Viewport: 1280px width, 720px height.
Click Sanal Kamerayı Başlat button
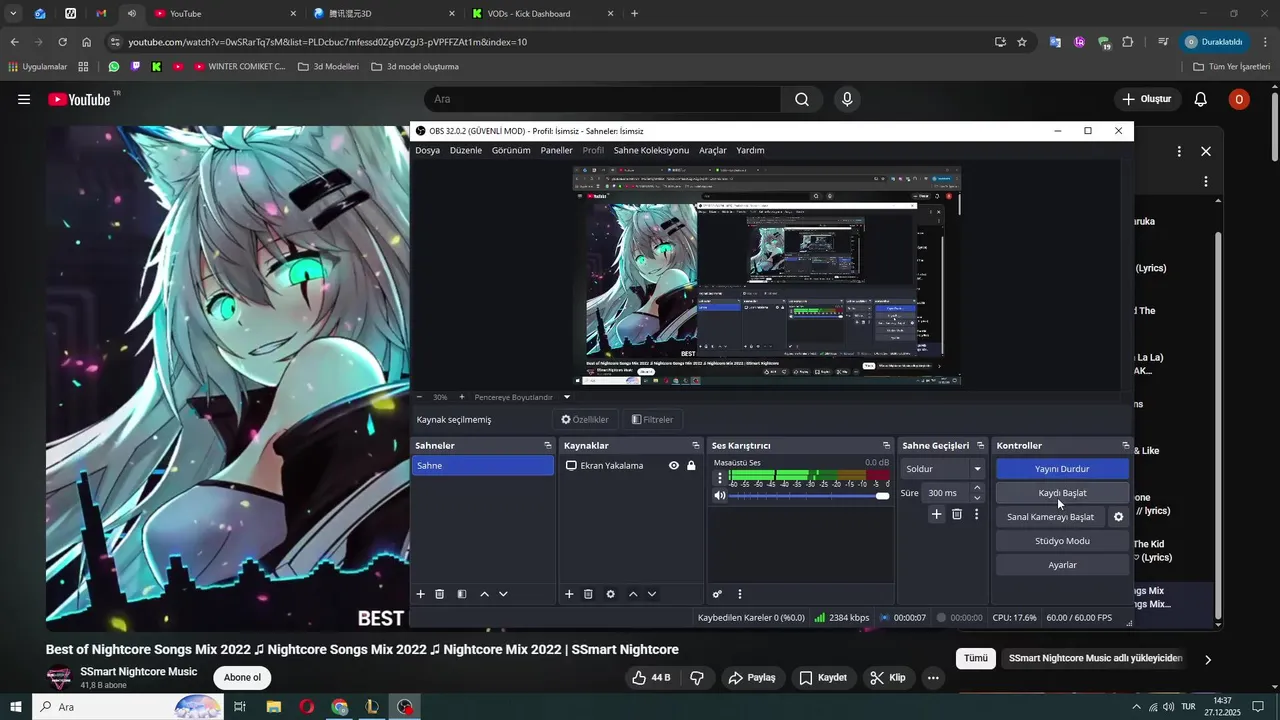1050,517
